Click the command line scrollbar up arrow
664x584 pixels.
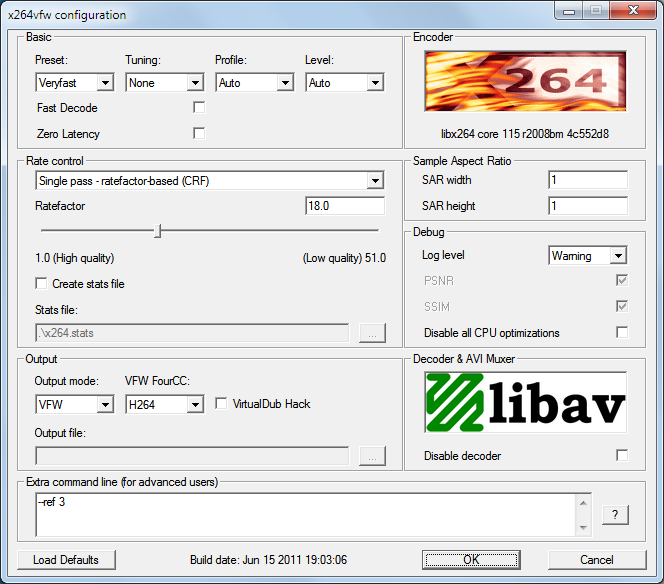point(584,503)
